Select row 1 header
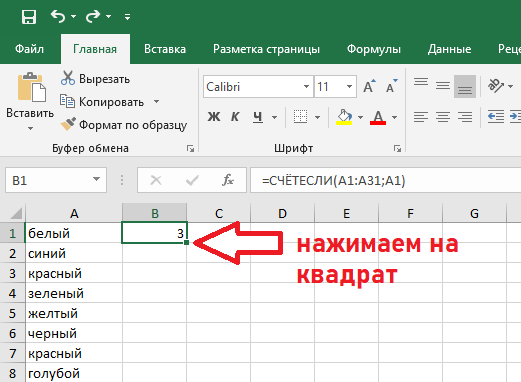Viewport: 521px width, 382px height. point(12,233)
